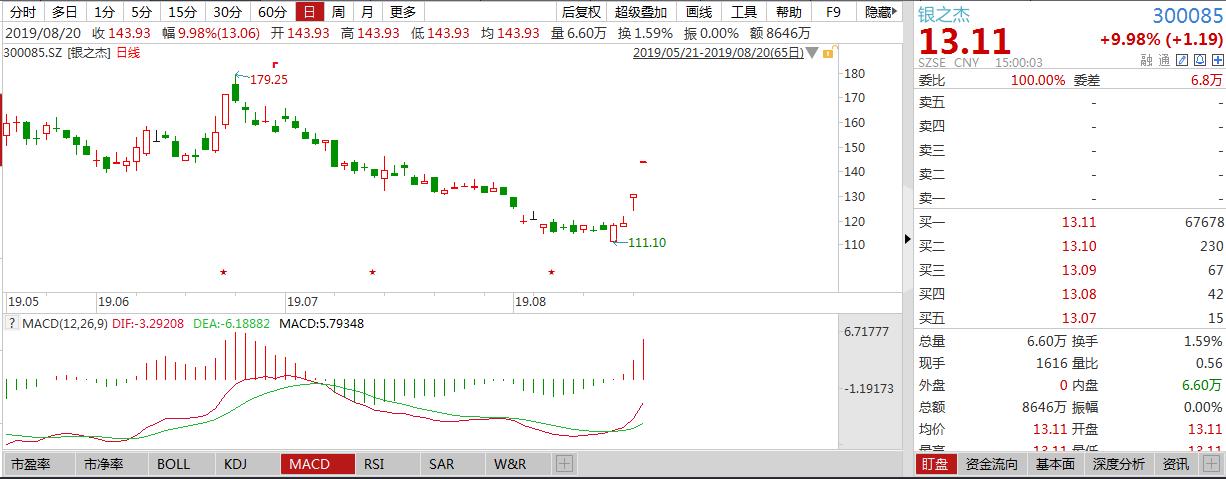The height and width of the screenshot is (479, 1226).
Task: Open the 画线 drawing tools
Action: click(x=699, y=12)
